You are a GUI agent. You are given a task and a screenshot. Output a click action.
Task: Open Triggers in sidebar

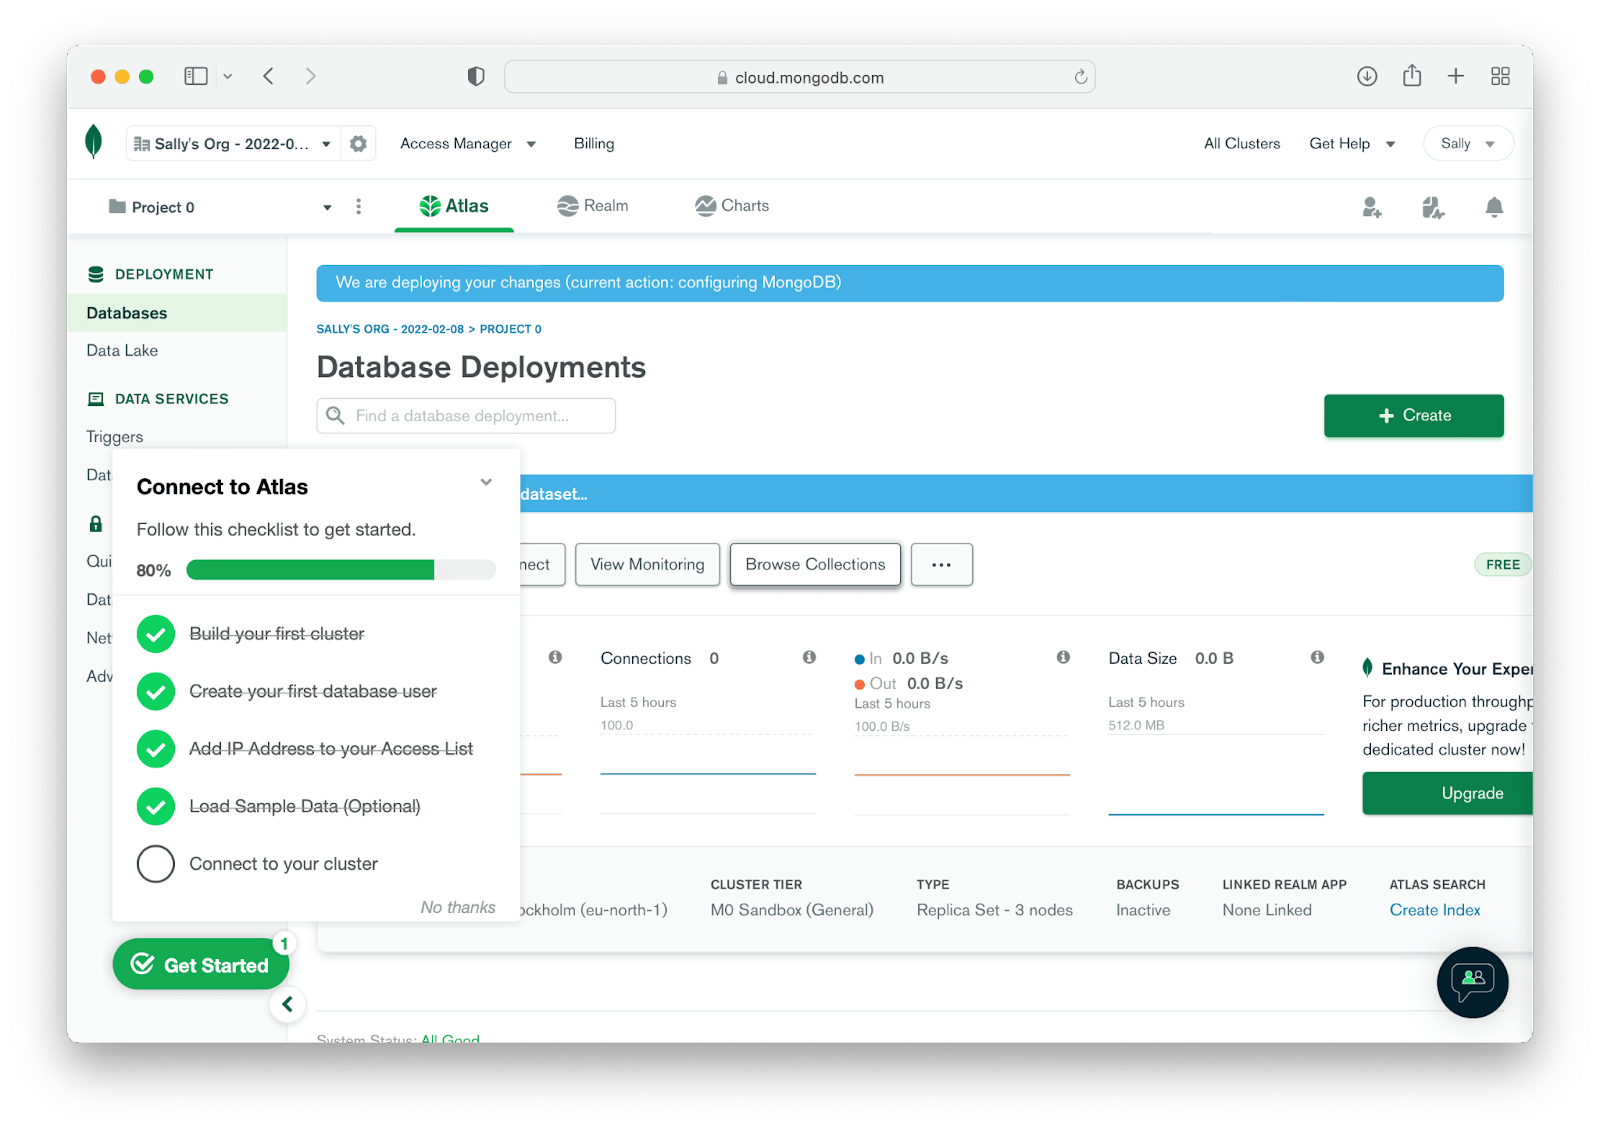(115, 437)
